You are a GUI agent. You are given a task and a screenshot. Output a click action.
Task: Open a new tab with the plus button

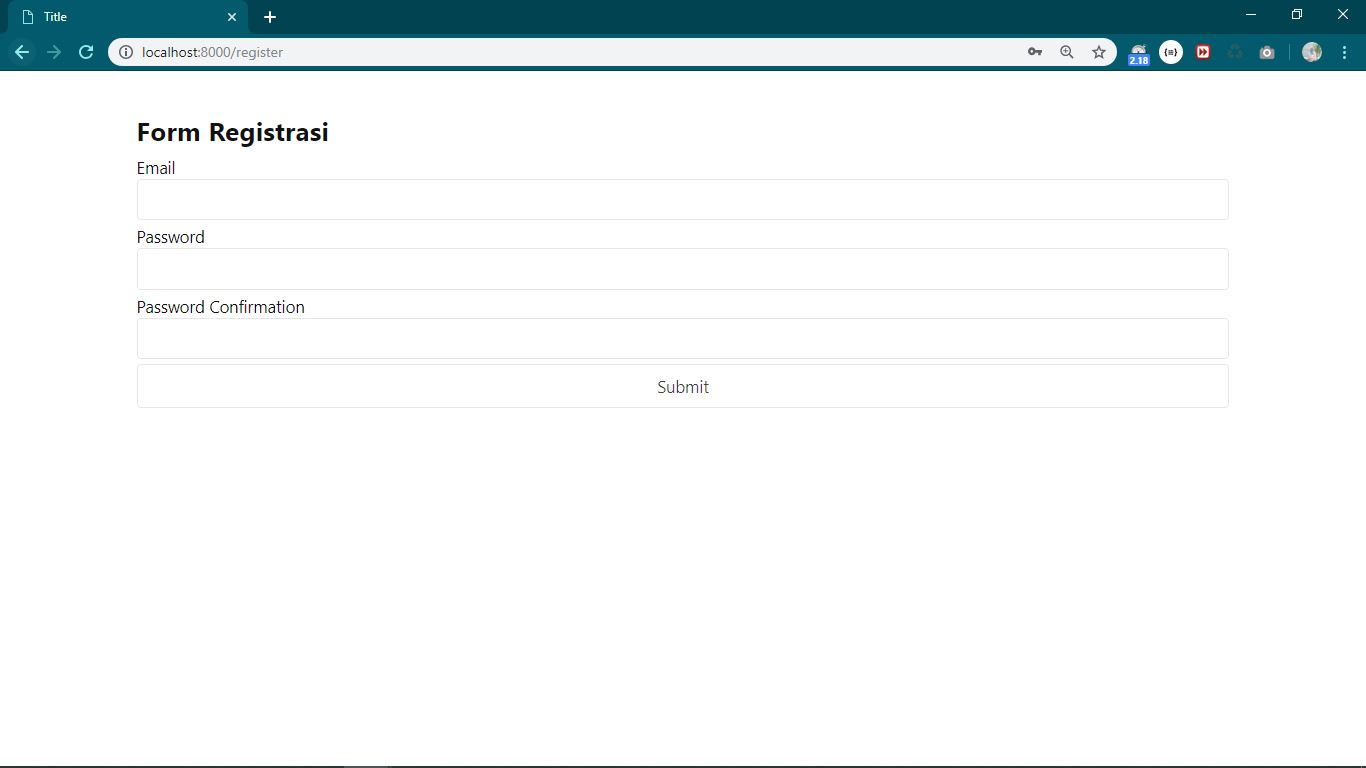(x=269, y=16)
